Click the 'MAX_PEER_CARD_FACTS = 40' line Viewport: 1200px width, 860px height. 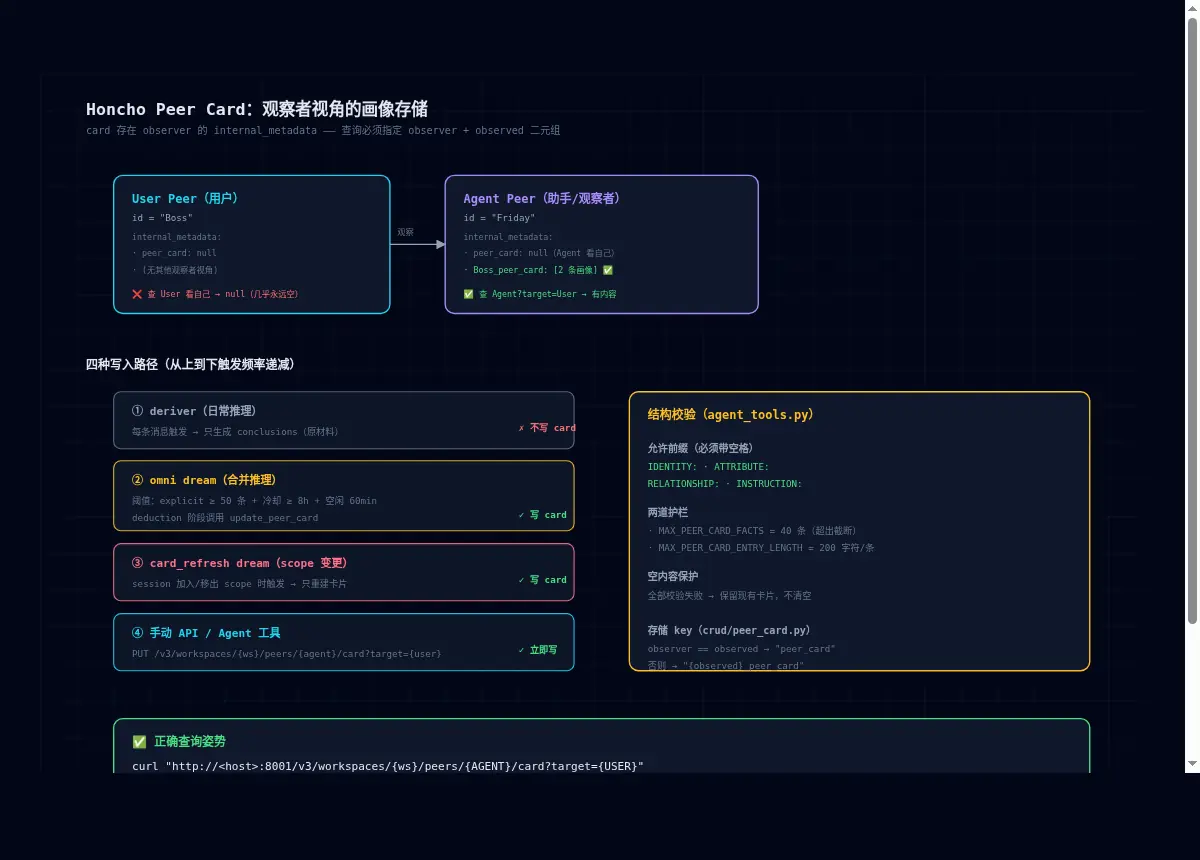[752, 531]
